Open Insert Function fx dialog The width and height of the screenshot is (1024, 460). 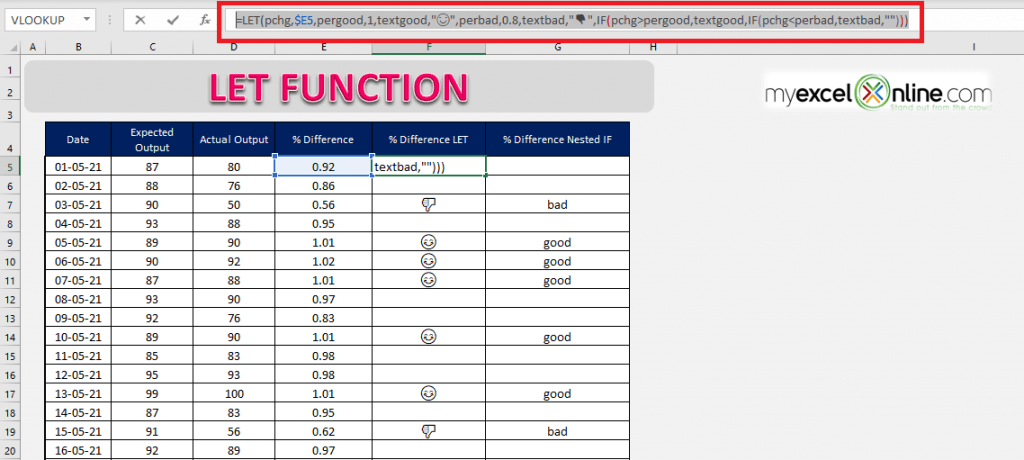point(204,19)
